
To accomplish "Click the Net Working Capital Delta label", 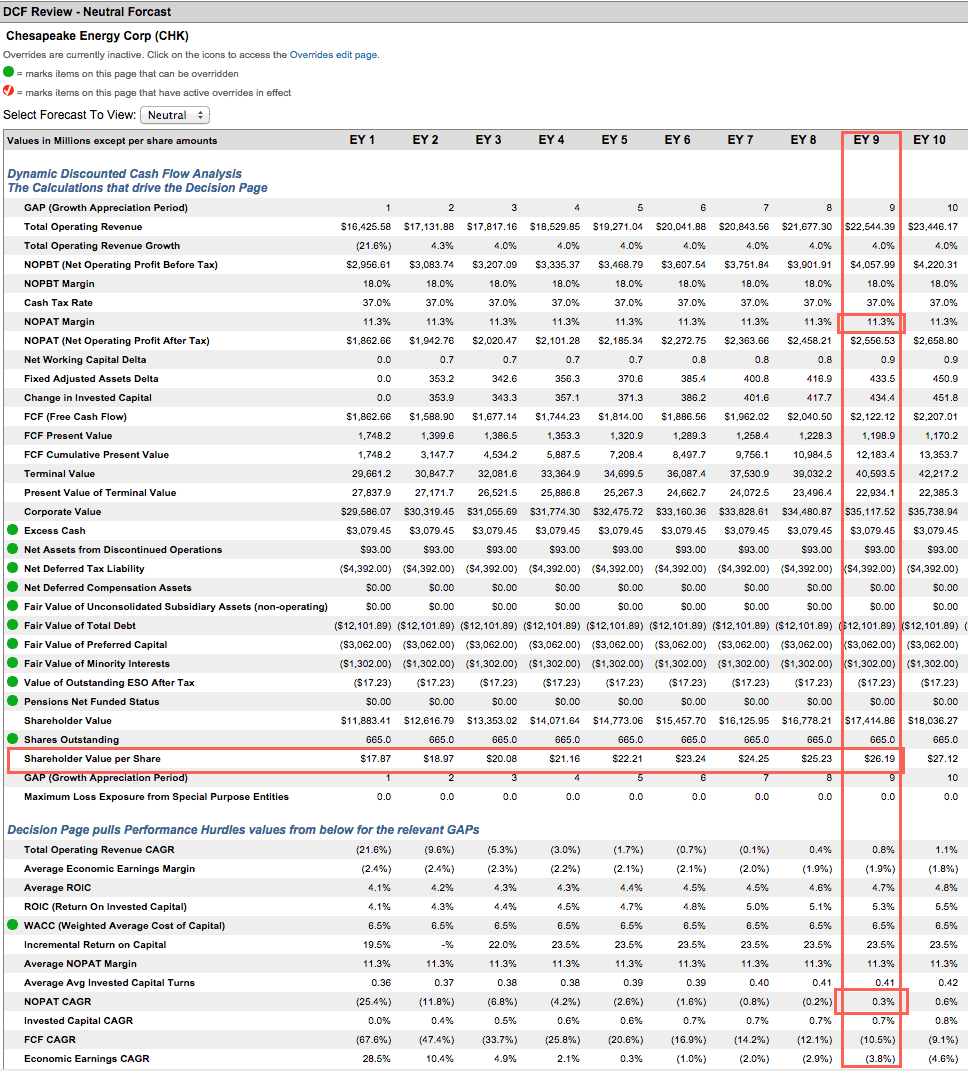I will click(85, 359).
